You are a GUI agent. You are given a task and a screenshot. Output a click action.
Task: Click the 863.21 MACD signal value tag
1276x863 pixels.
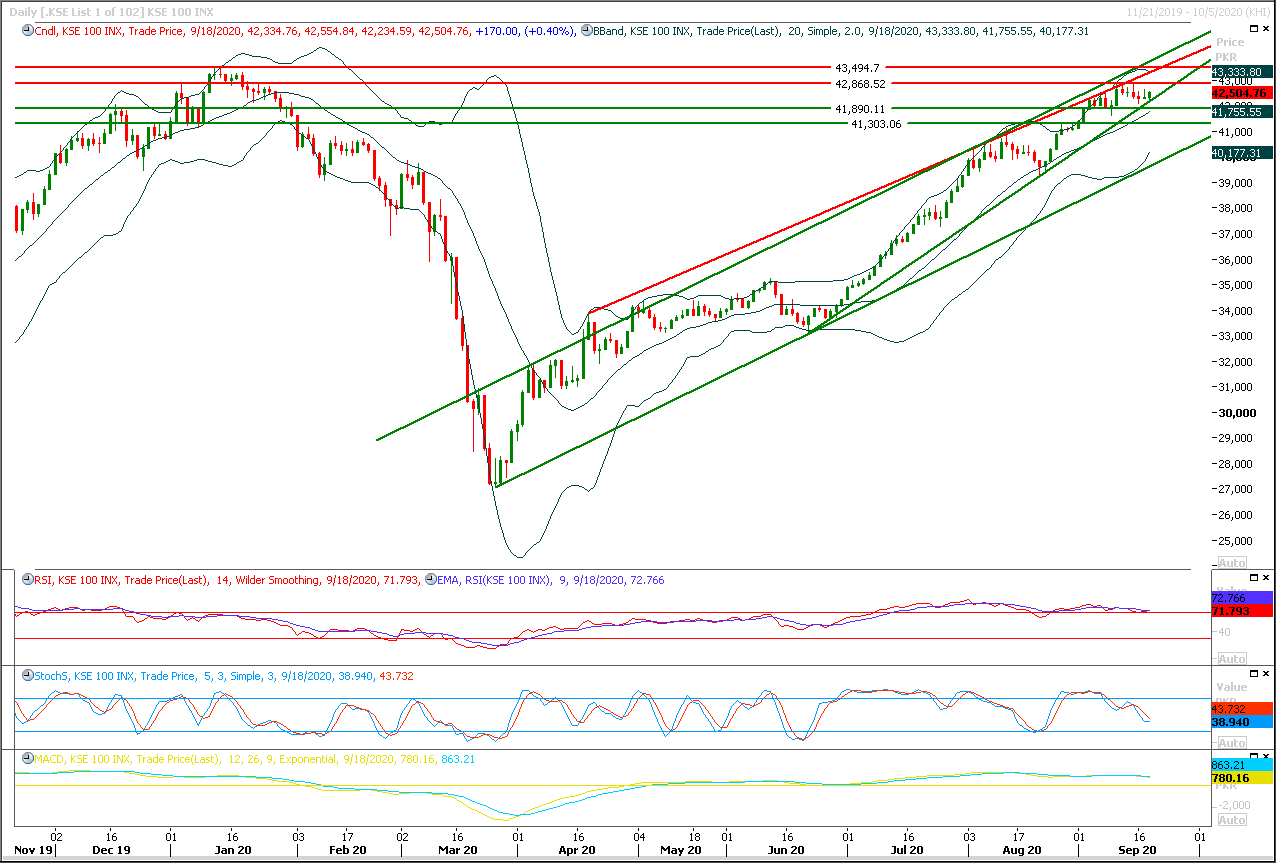pos(1241,764)
